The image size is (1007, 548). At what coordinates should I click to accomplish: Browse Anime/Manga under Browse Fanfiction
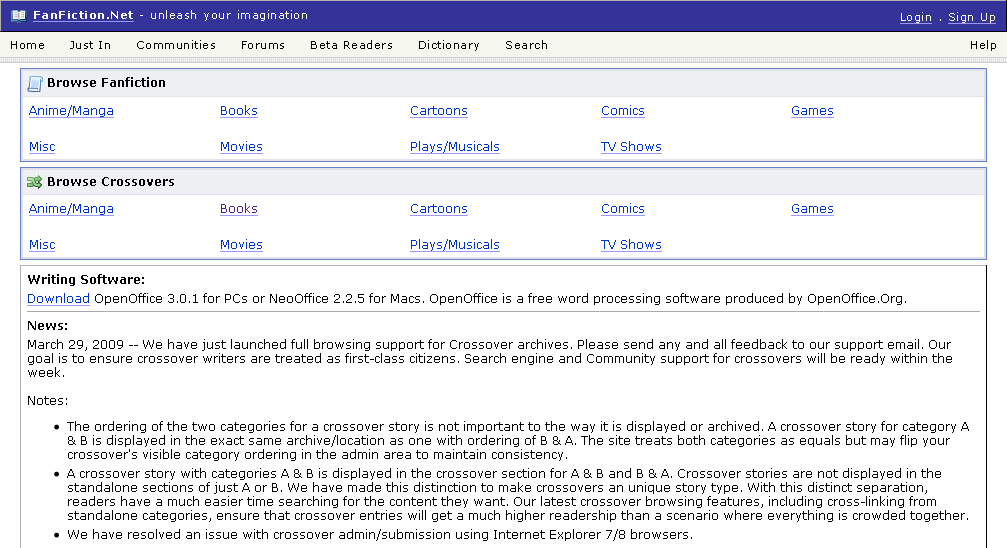71,110
